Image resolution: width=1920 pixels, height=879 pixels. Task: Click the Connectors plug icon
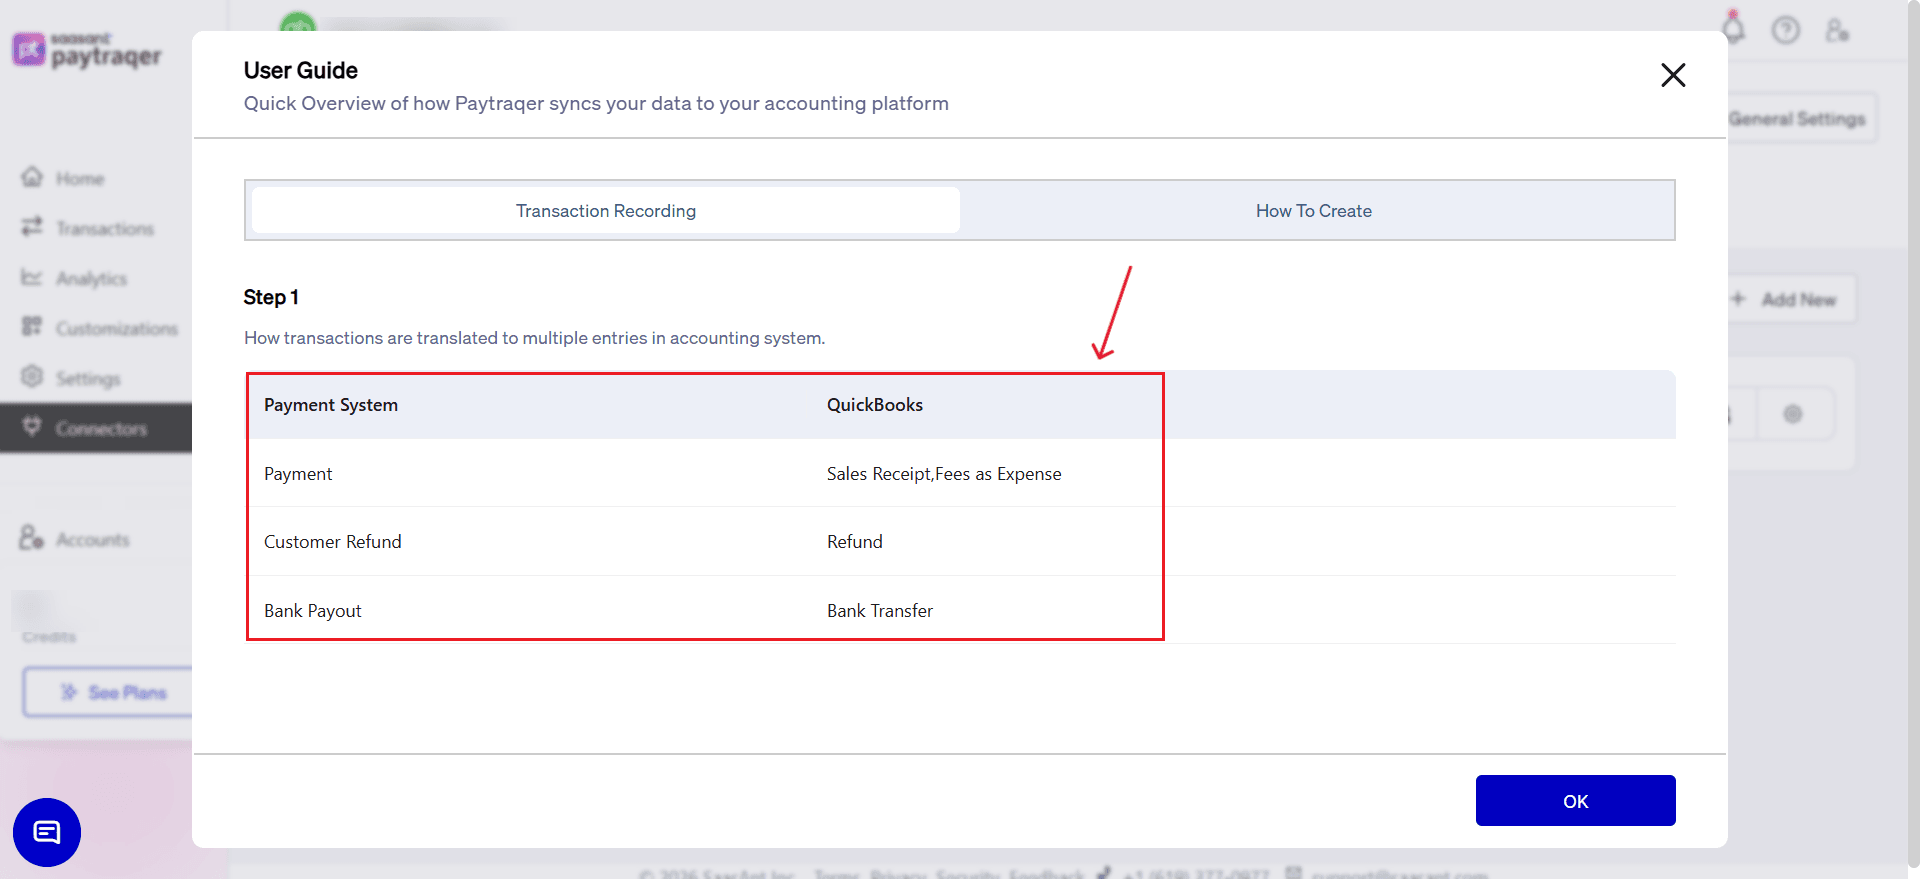pyautogui.click(x=32, y=426)
